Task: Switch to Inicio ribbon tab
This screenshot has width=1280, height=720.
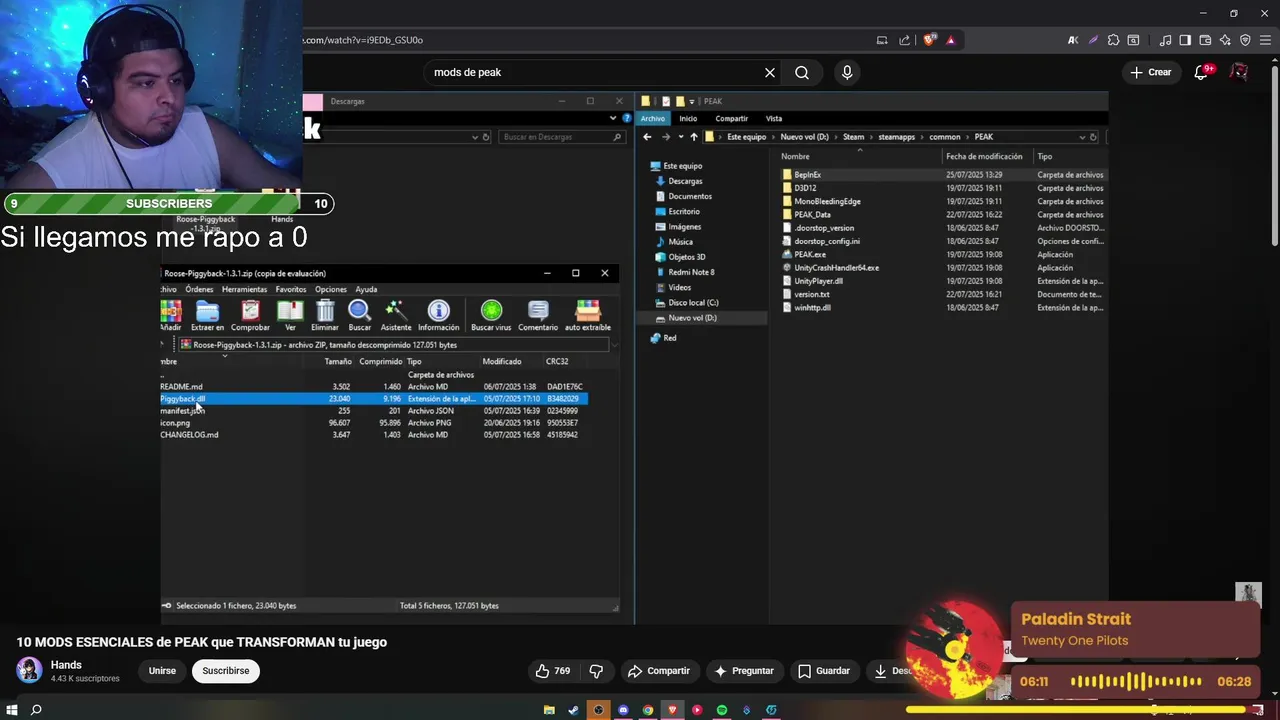Action: (688, 118)
